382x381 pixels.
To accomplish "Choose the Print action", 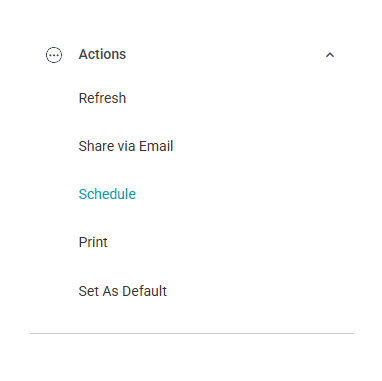I will click(93, 242).
